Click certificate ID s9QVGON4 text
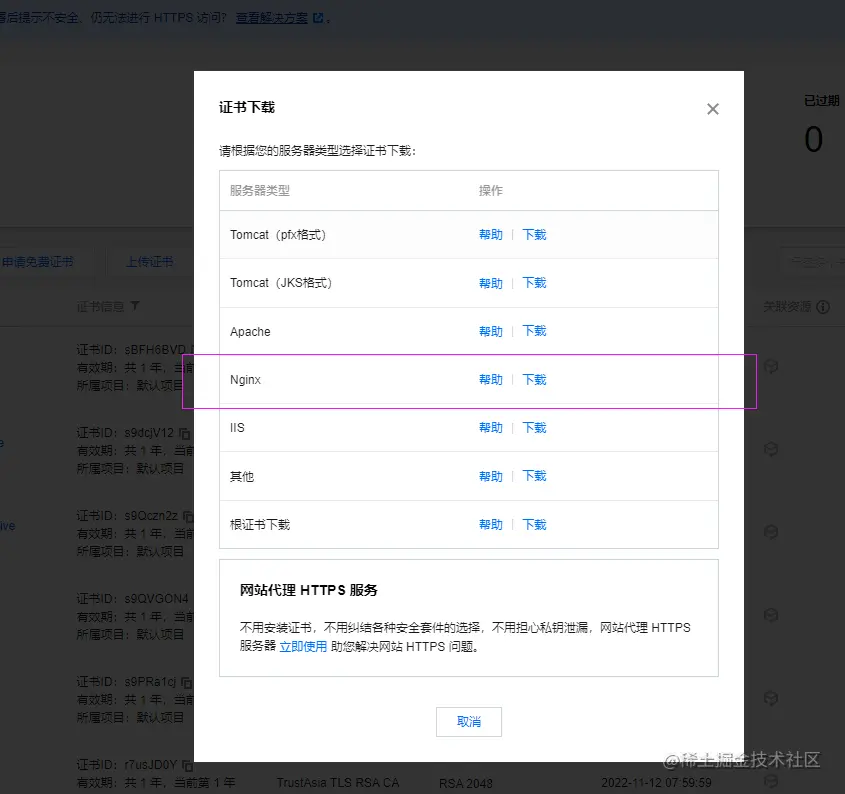The width and height of the screenshot is (845, 794). (156, 599)
